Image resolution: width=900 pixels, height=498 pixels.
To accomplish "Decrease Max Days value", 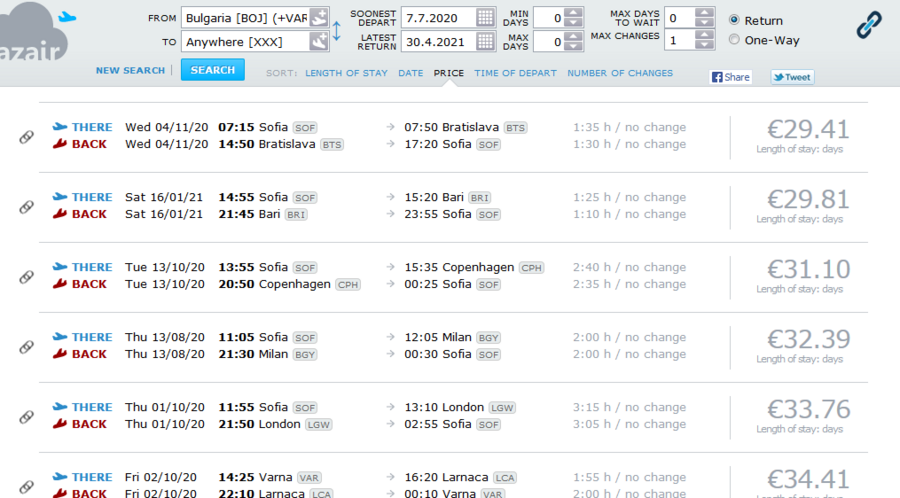I will click(573, 46).
